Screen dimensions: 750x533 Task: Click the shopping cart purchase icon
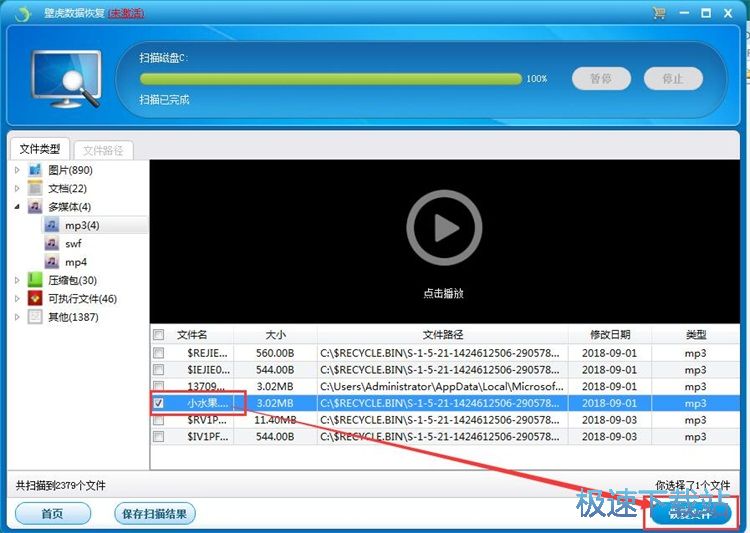(659, 13)
